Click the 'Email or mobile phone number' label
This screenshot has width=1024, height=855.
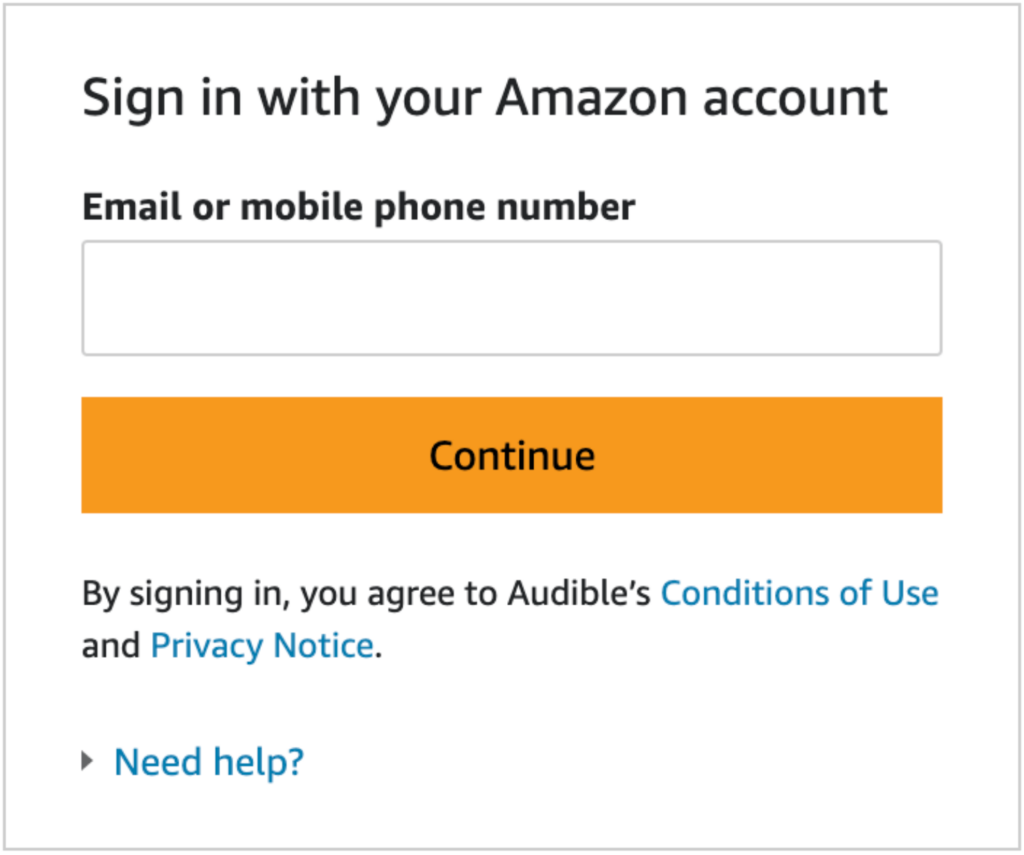(358, 207)
